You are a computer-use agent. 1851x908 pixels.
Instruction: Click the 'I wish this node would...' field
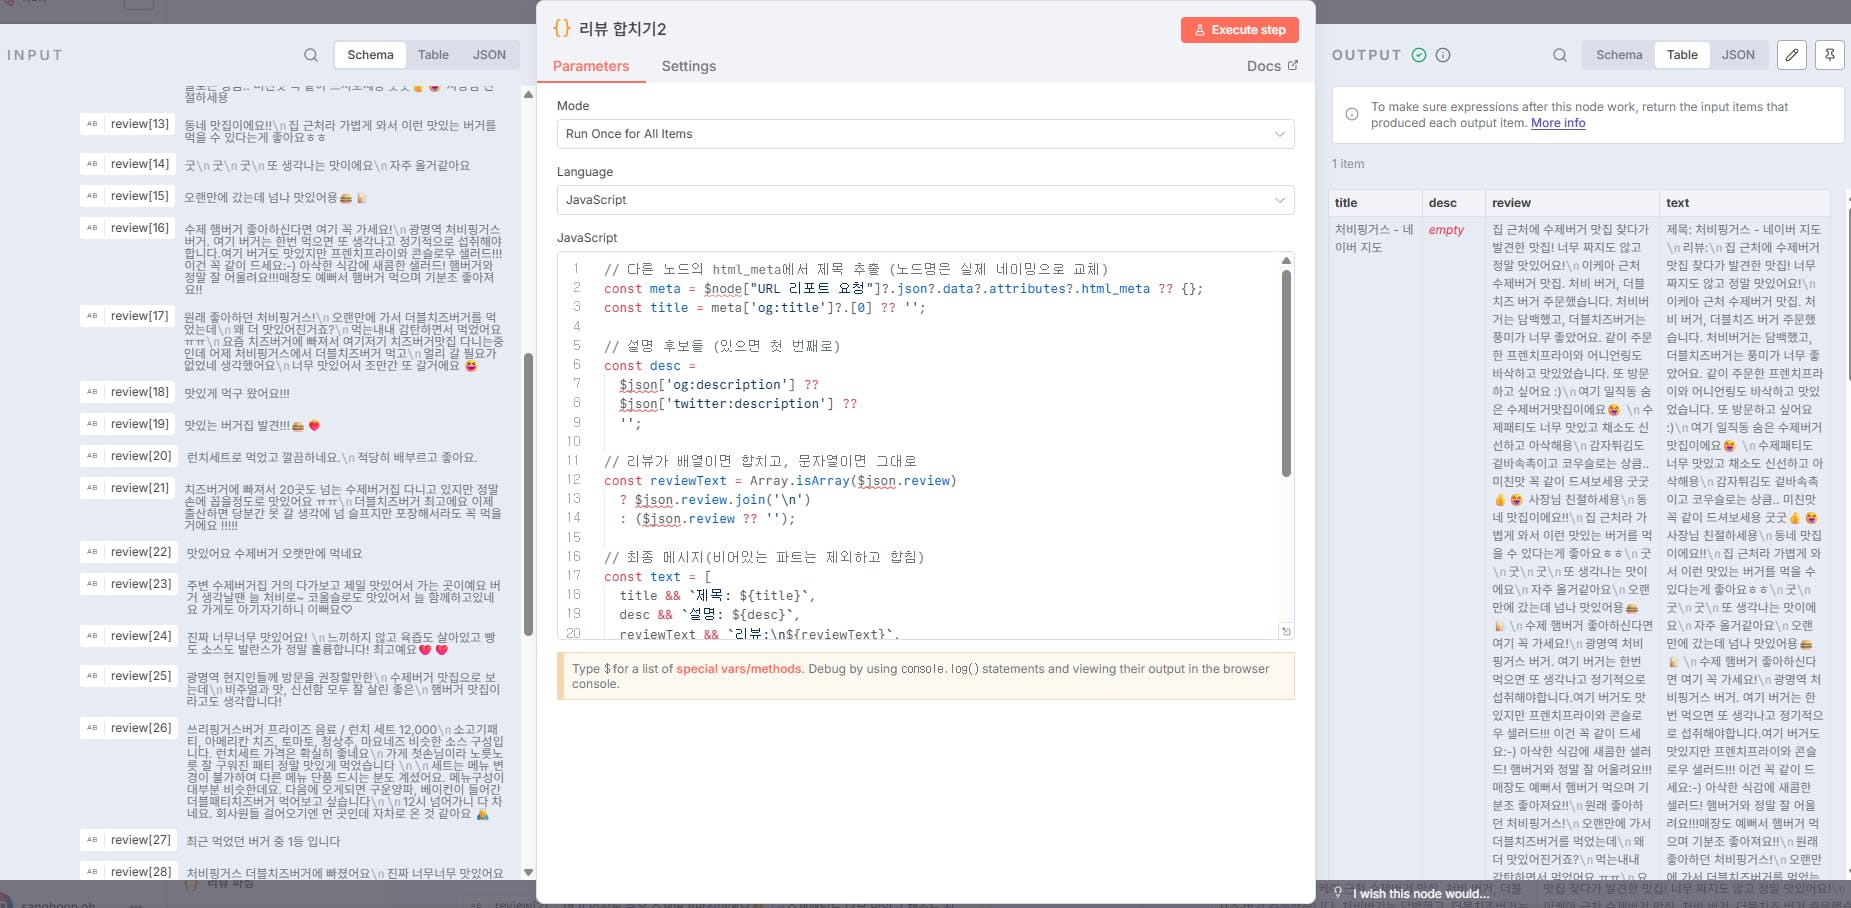point(1420,894)
